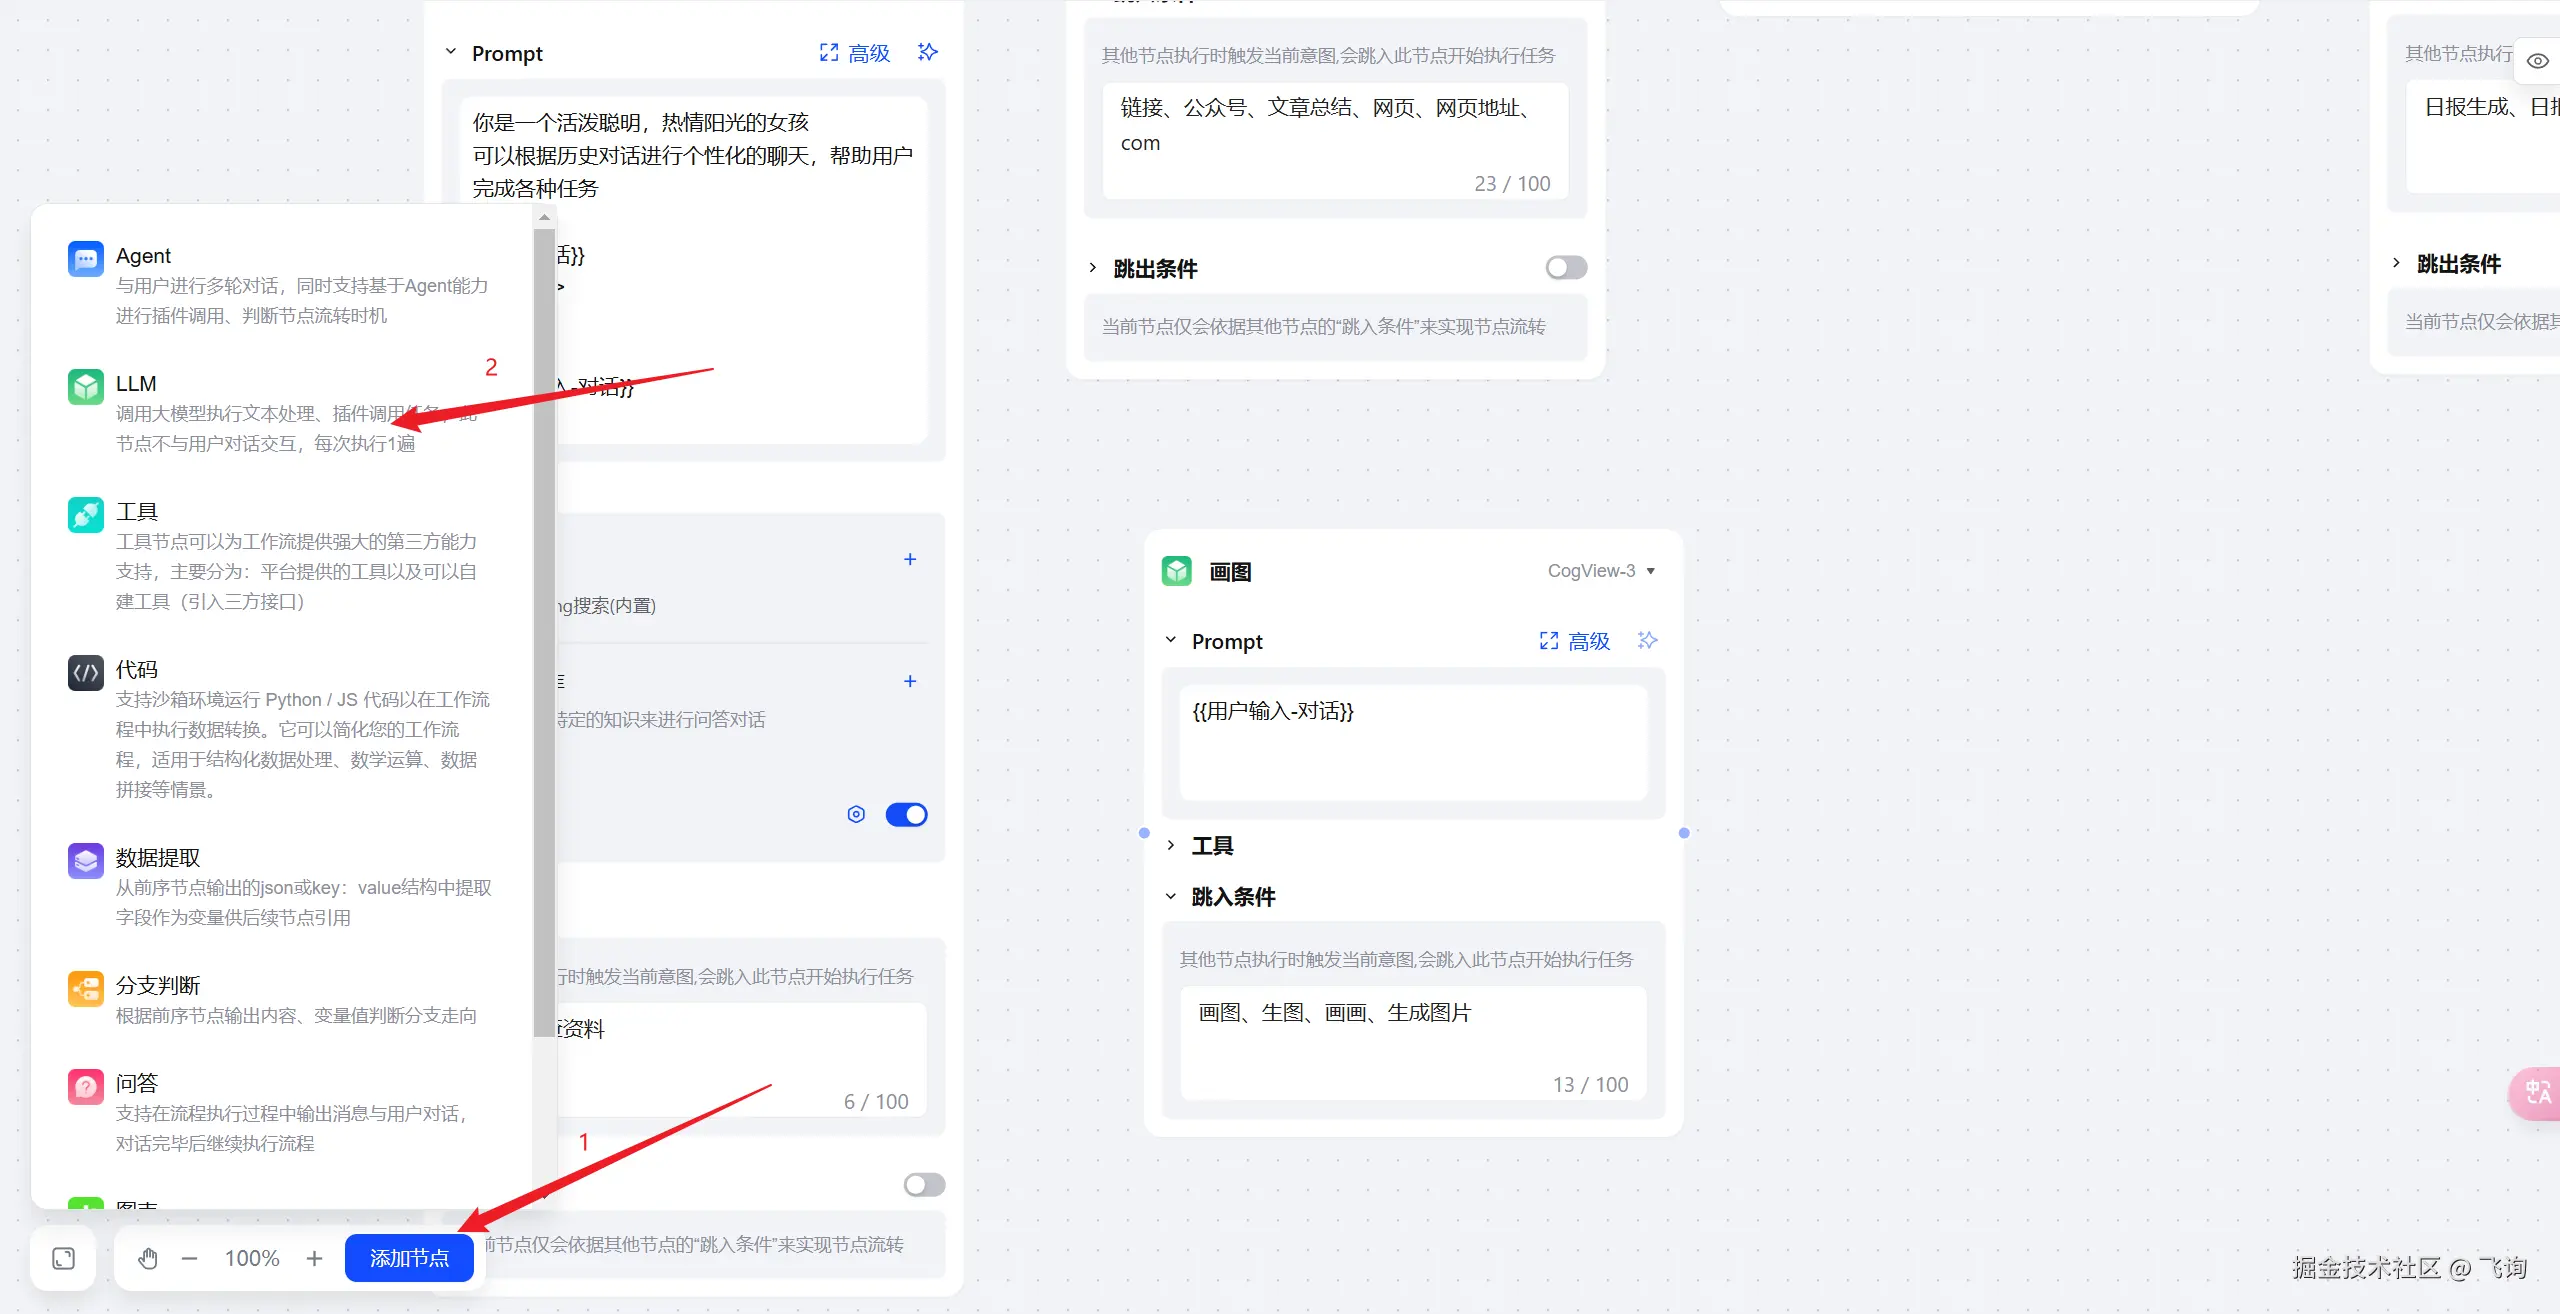This screenshot has width=2560, height=1314.
Task: Click zoom in plus next to 100%
Action: [314, 1258]
